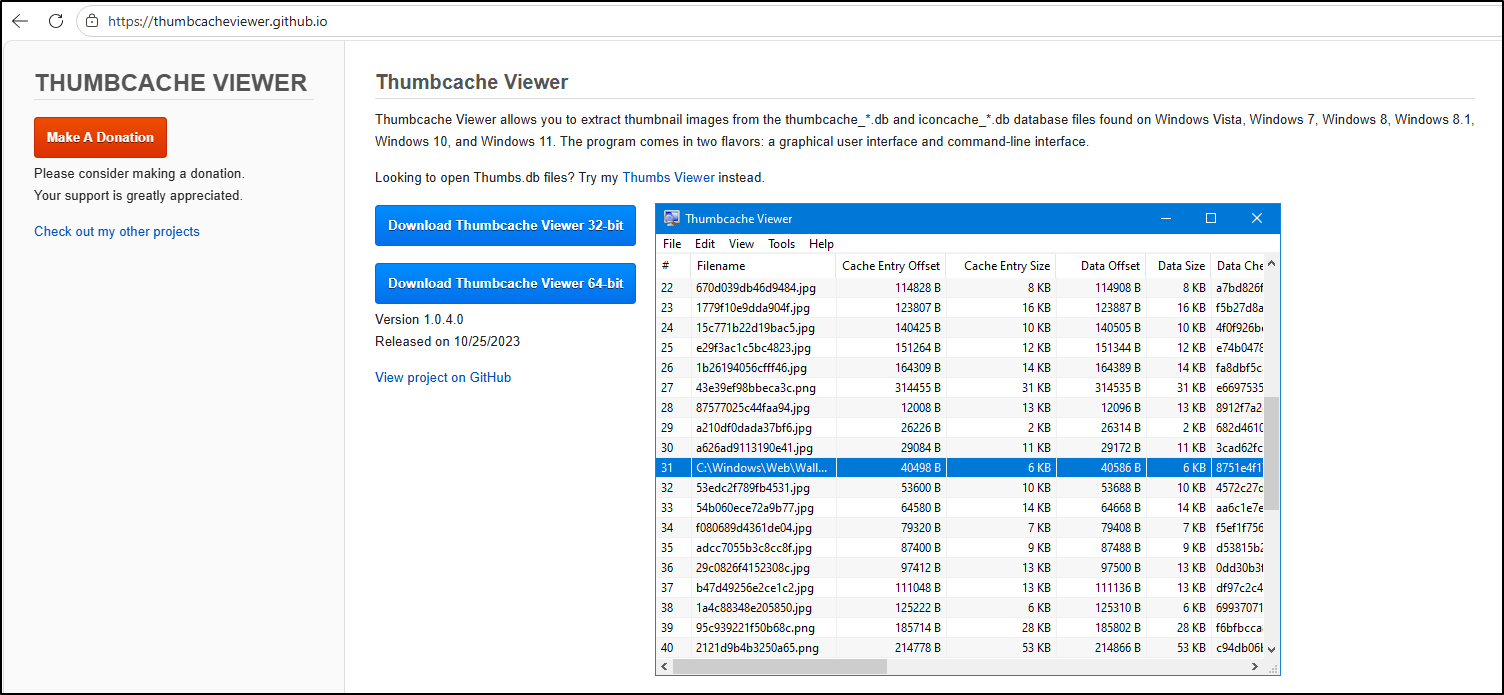This screenshot has width=1504, height=695.
Task: Close the Thumbcache Viewer window
Action: click(1257, 218)
